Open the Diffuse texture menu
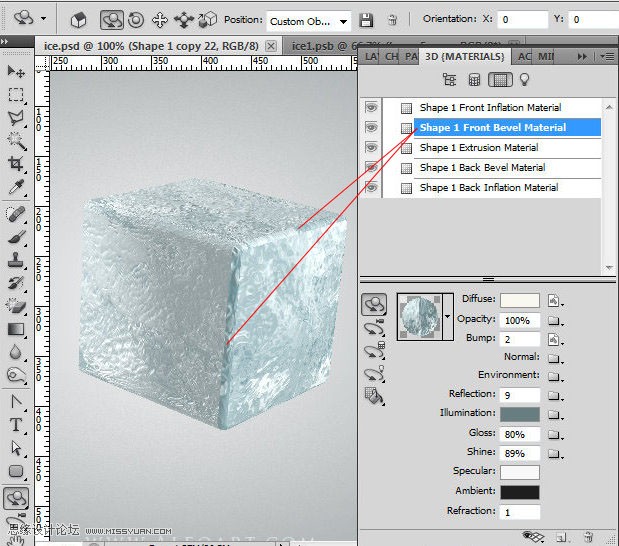This screenshot has height=546, width=619. click(555, 300)
